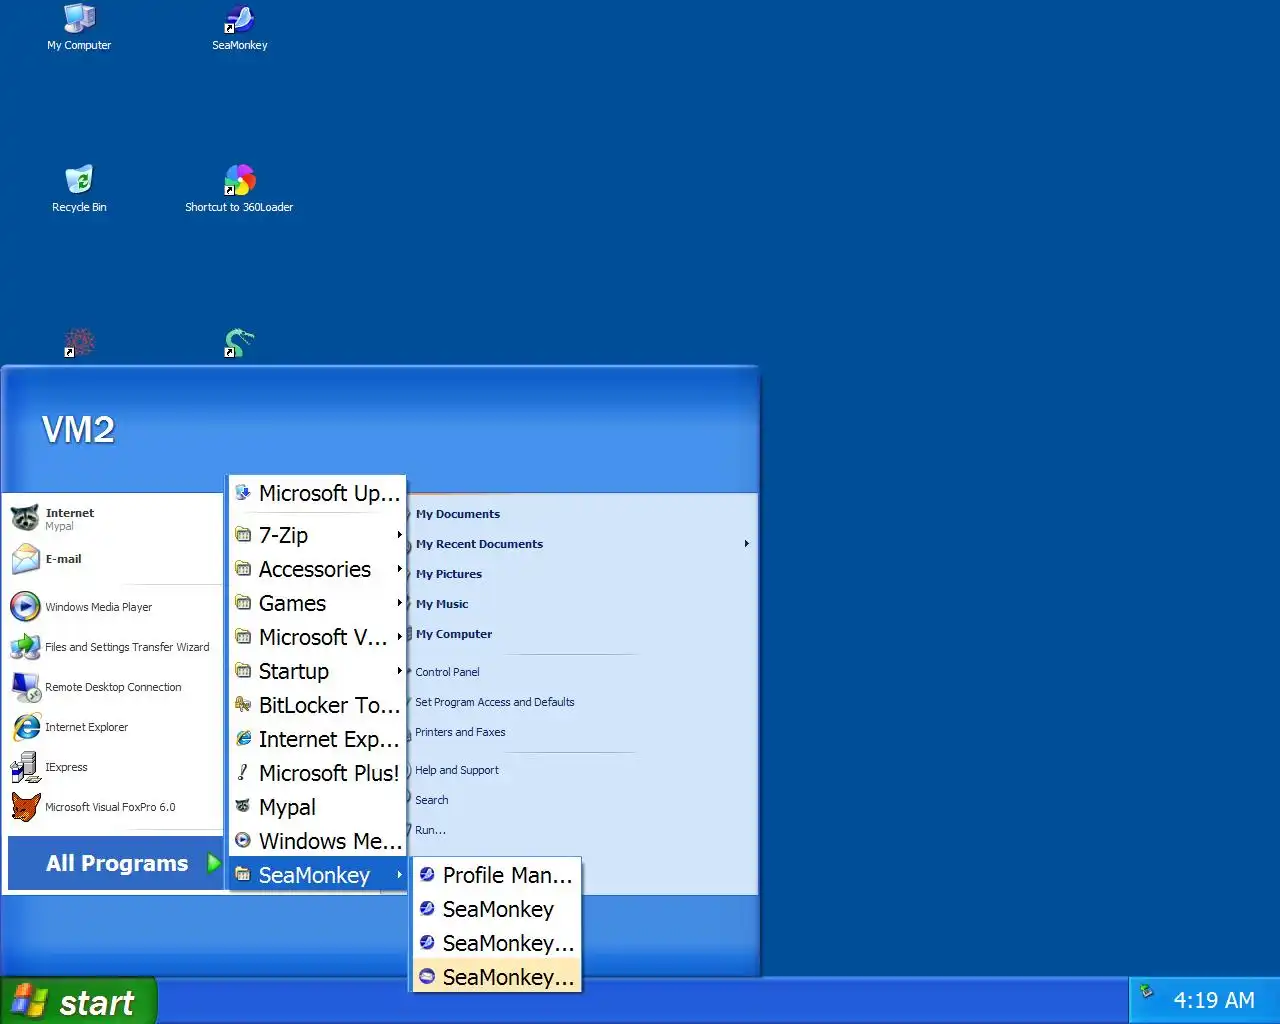Image resolution: width=1280 pixels, height=1024 pixels.
Task: Click the green start button
Action: click(78, 1001)
